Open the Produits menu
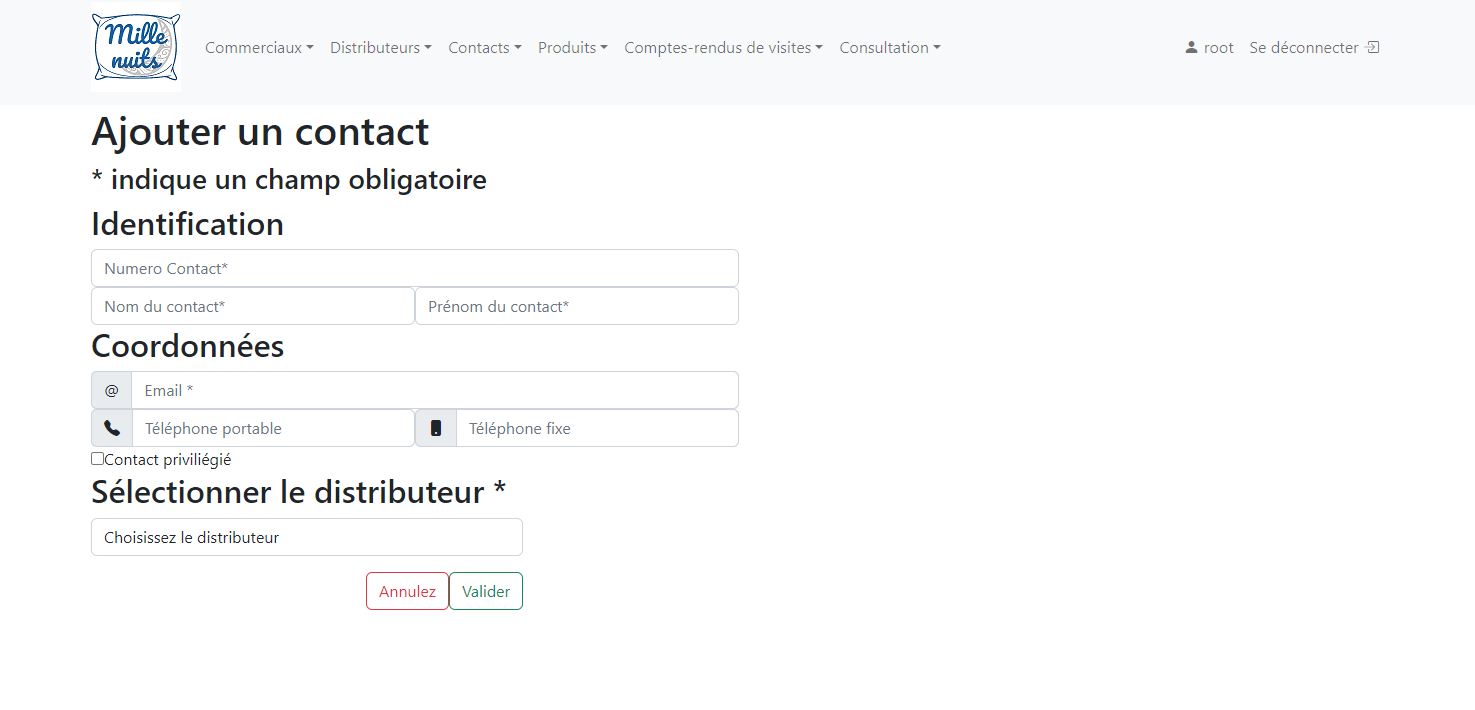Image resolution: width=1475 pixels, height=710 pixels. 572,48
